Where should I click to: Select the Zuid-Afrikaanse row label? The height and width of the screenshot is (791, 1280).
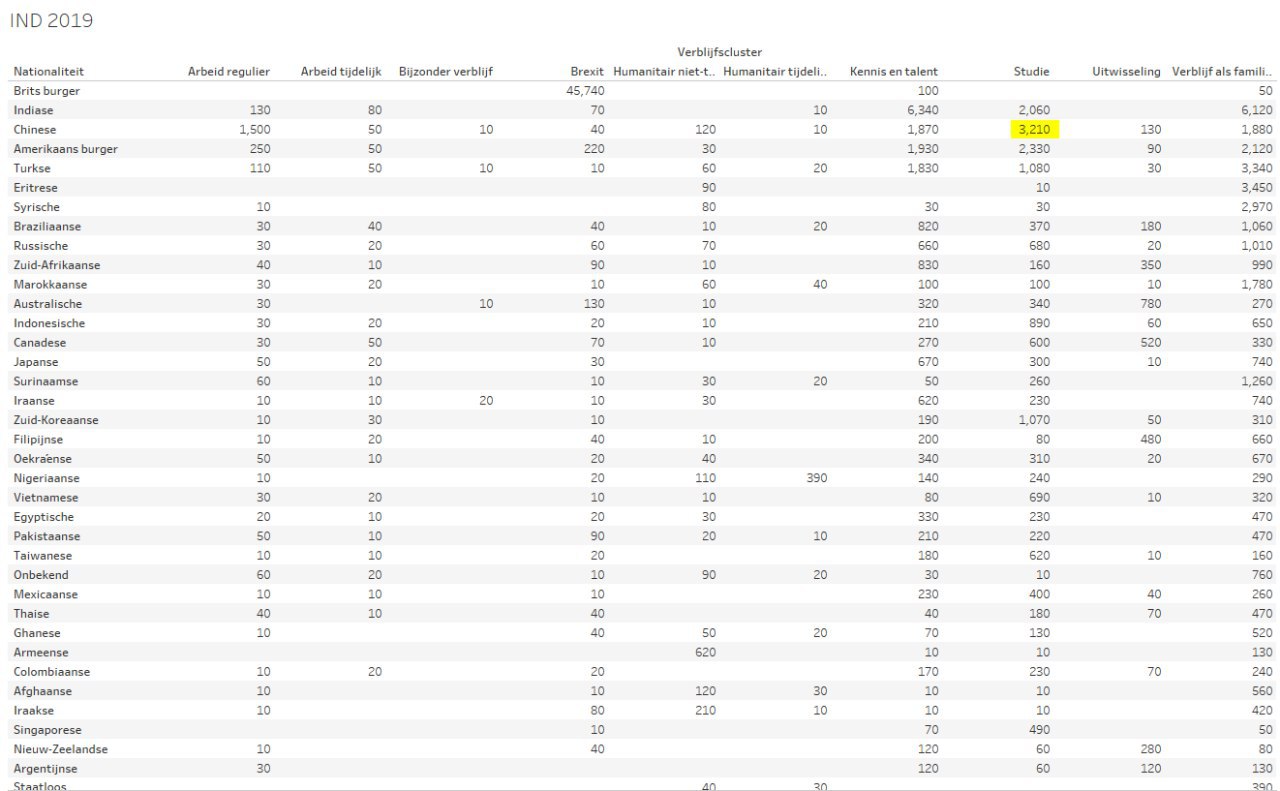tap(57, 265)
